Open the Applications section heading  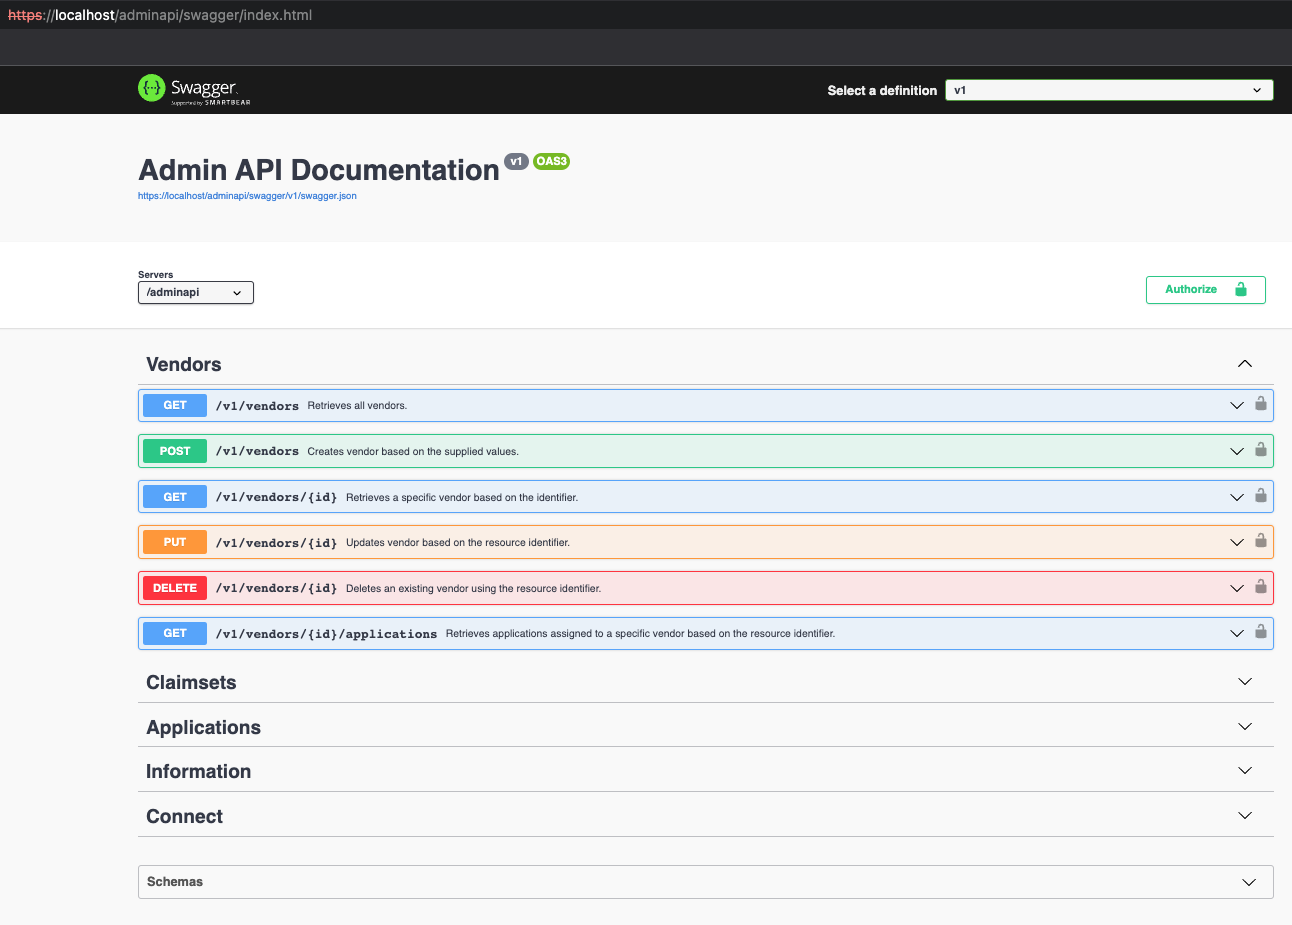pyautogui.click(x=203, y=727)
